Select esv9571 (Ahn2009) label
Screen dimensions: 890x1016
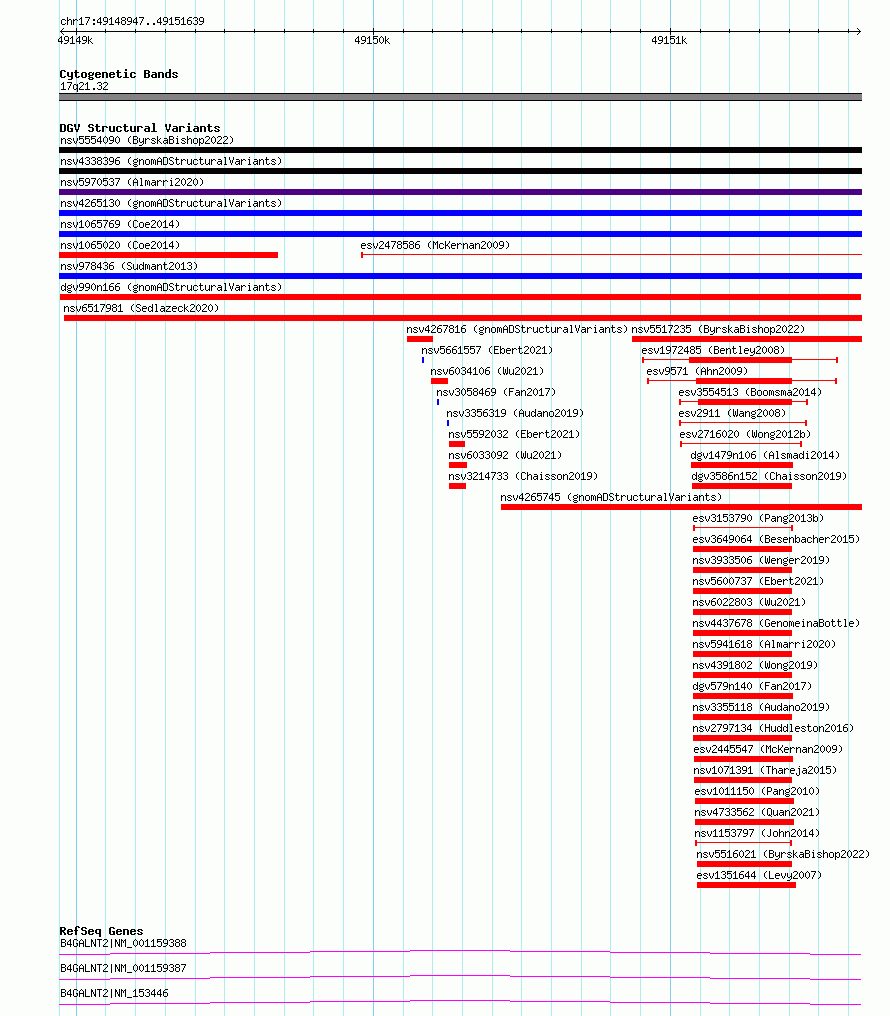click(x=697, y=371)
